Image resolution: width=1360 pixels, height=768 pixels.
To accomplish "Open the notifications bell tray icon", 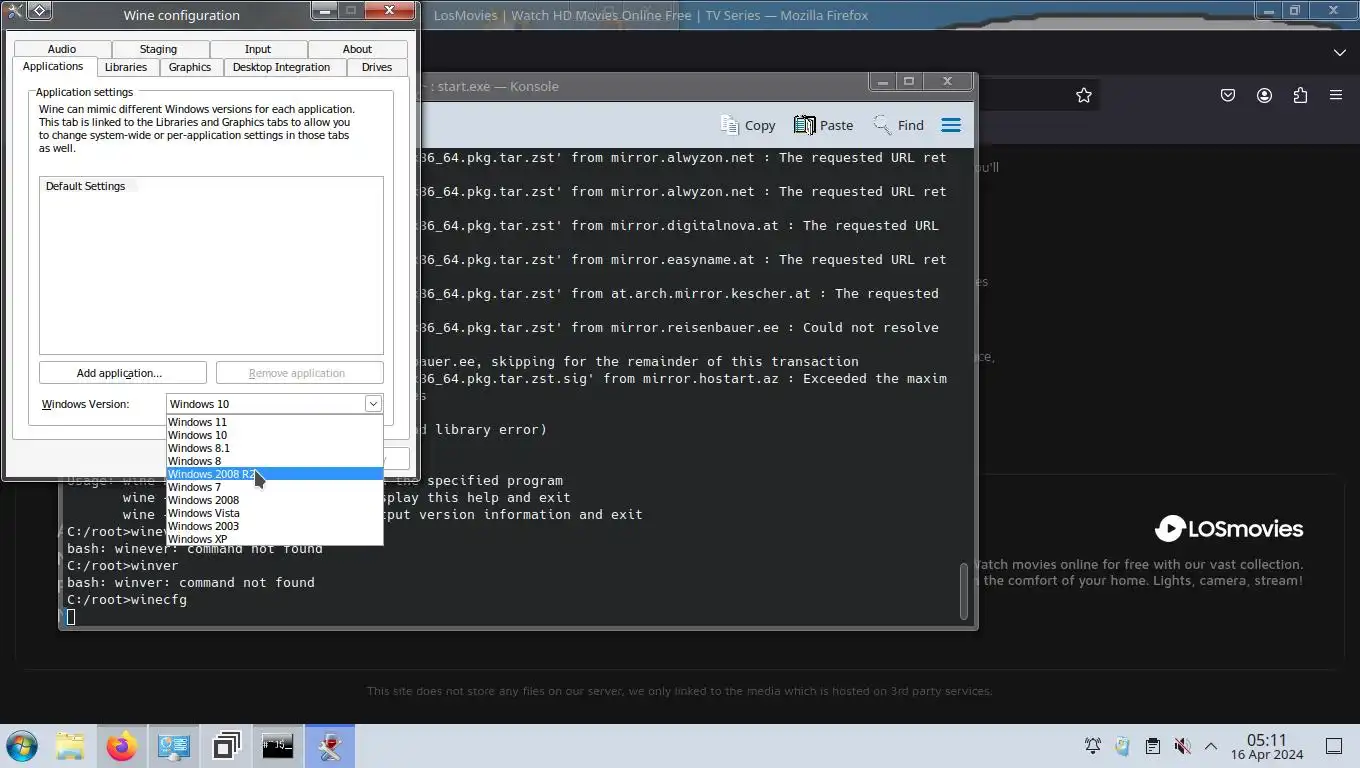I will point(1093,746).
